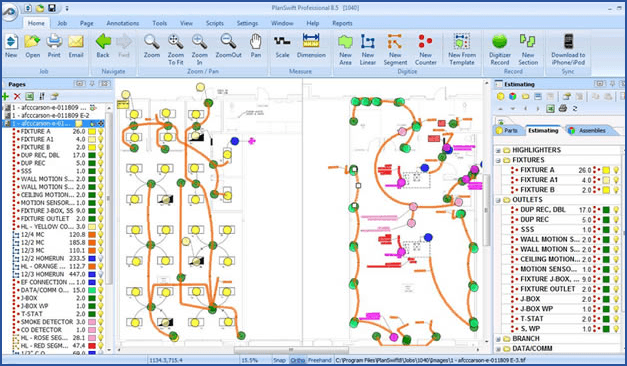Open the New From Template tool
627x366 pixels.
462,49
